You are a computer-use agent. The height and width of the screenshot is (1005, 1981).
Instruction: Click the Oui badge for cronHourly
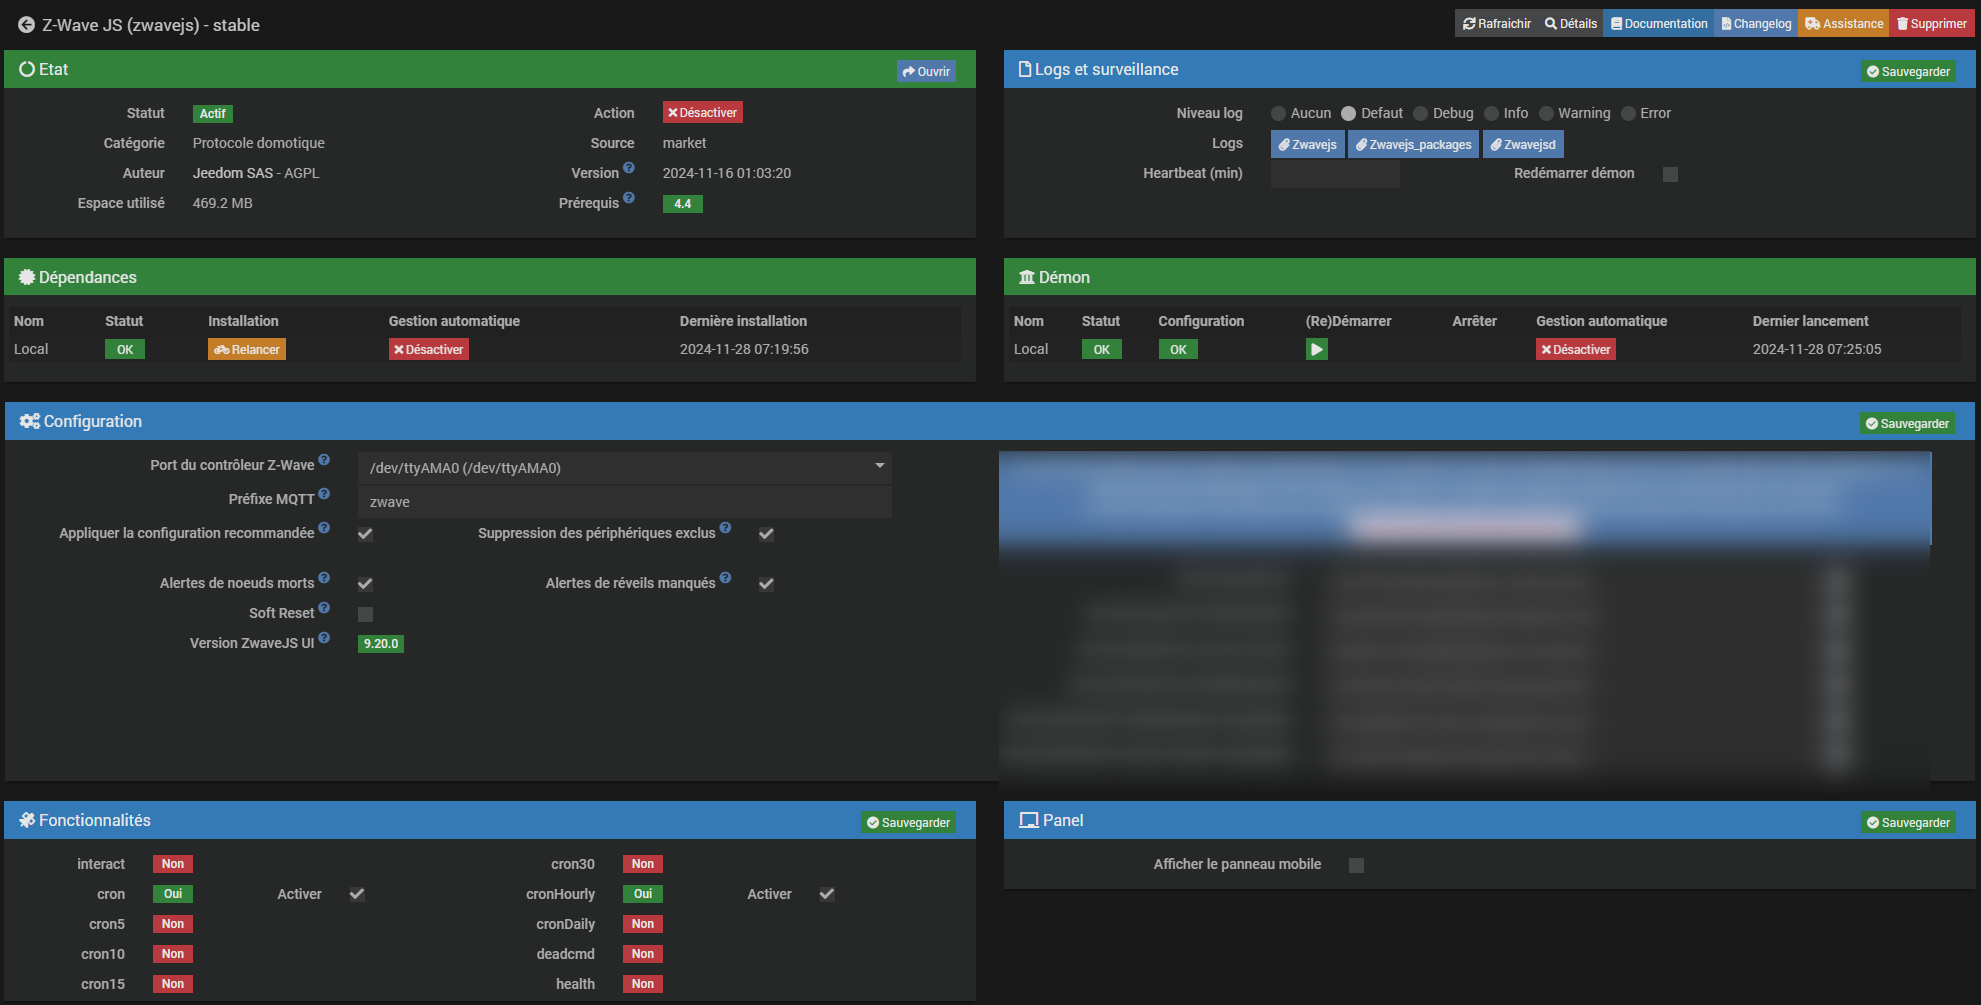coord(643,894)
